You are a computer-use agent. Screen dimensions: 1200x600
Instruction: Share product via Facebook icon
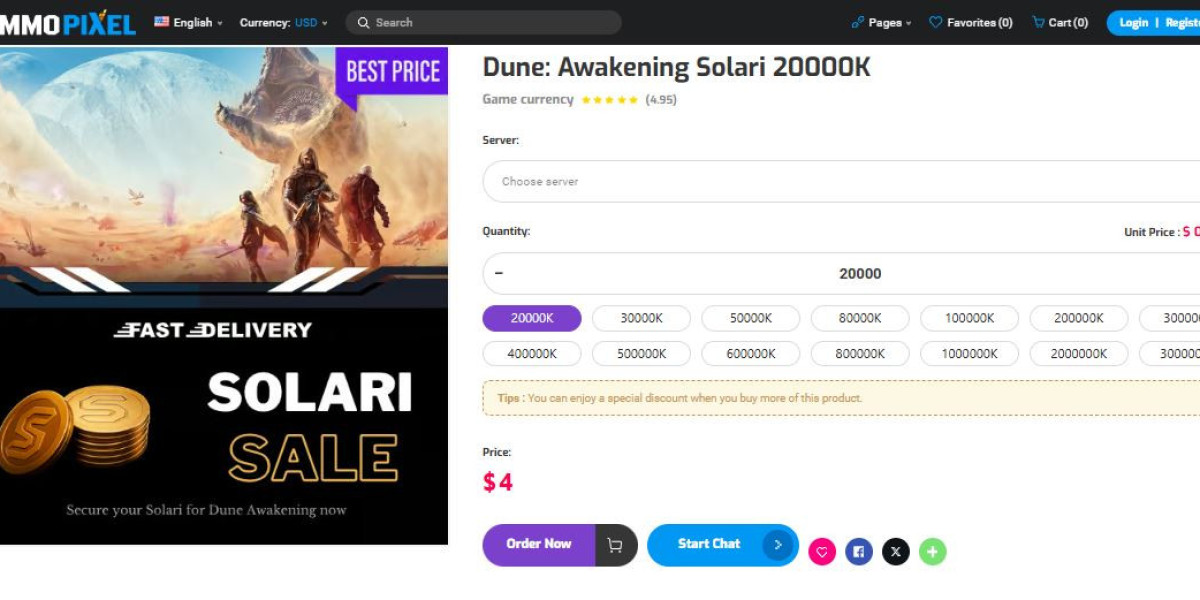coord(859,551)
